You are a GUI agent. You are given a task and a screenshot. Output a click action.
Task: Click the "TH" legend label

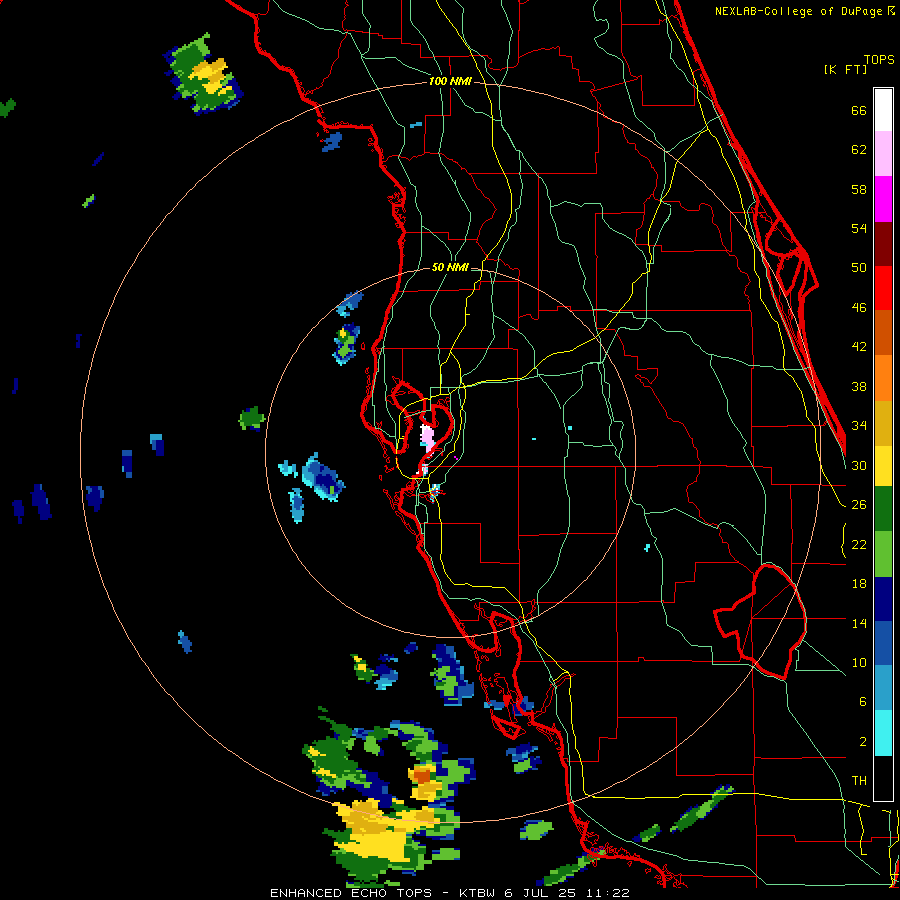(859, 781)
